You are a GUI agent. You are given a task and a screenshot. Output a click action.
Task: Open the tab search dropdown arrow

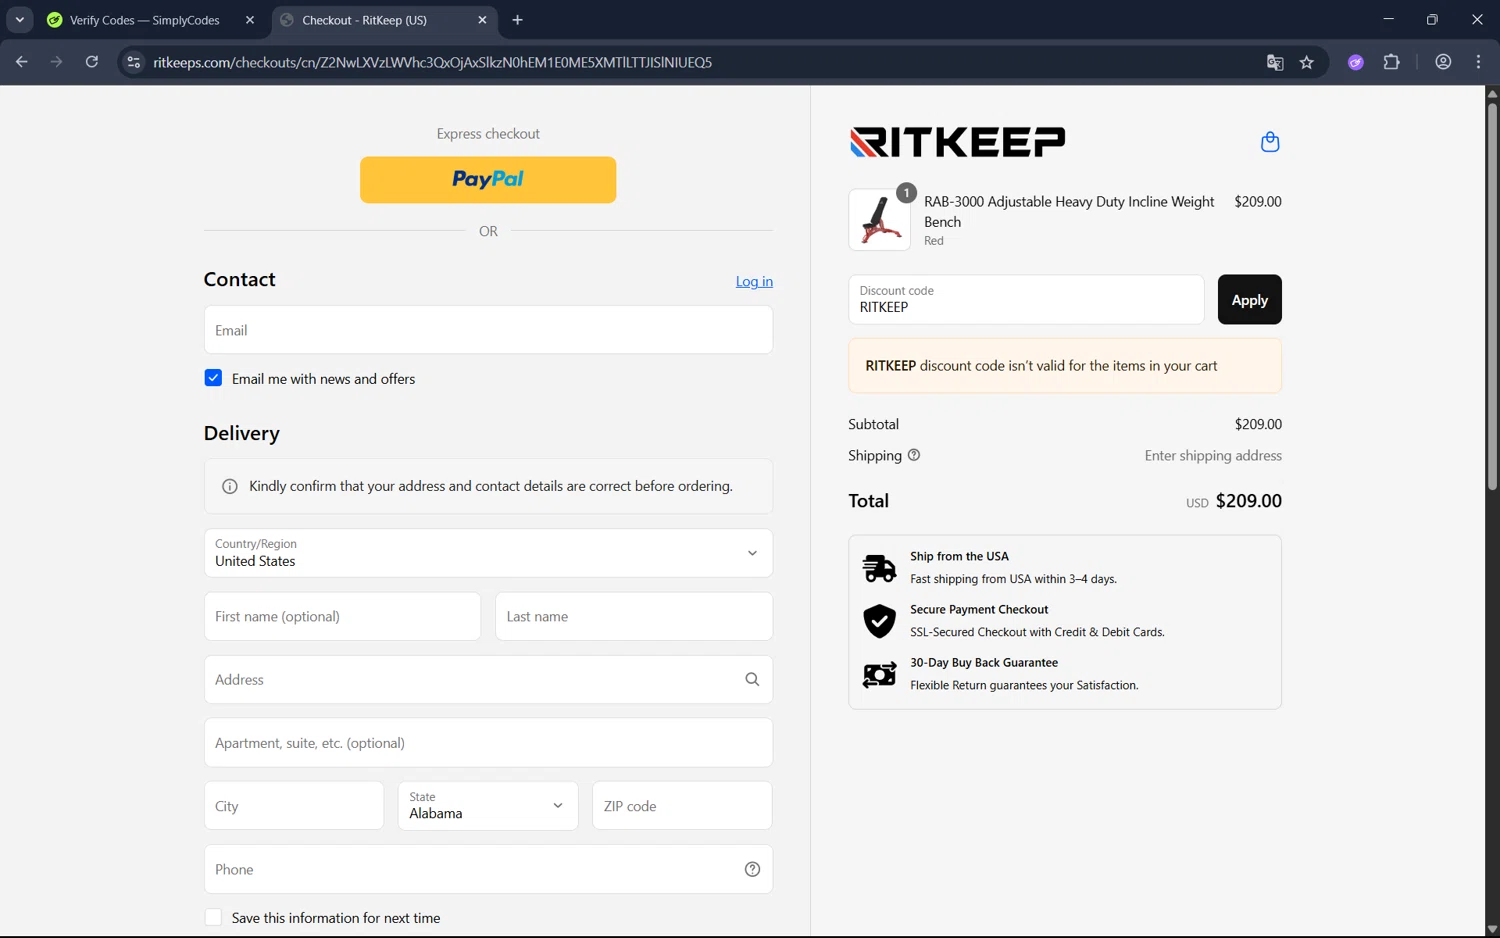click(x=19, y=20)
